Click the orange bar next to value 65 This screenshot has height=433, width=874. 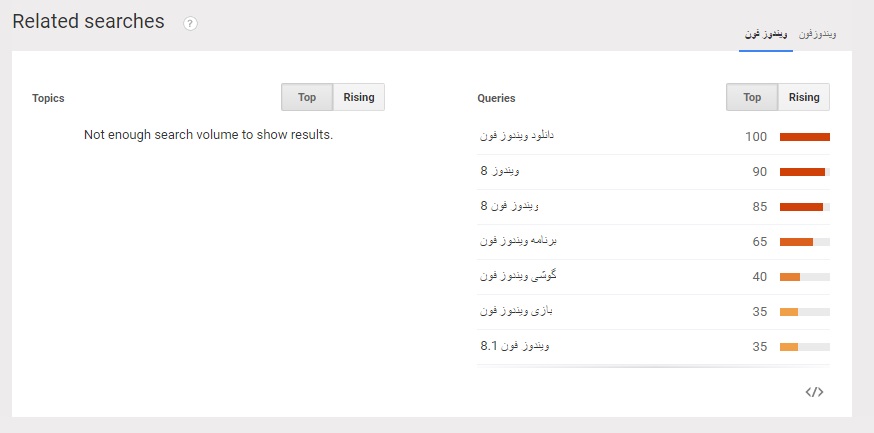click(797, 242)
